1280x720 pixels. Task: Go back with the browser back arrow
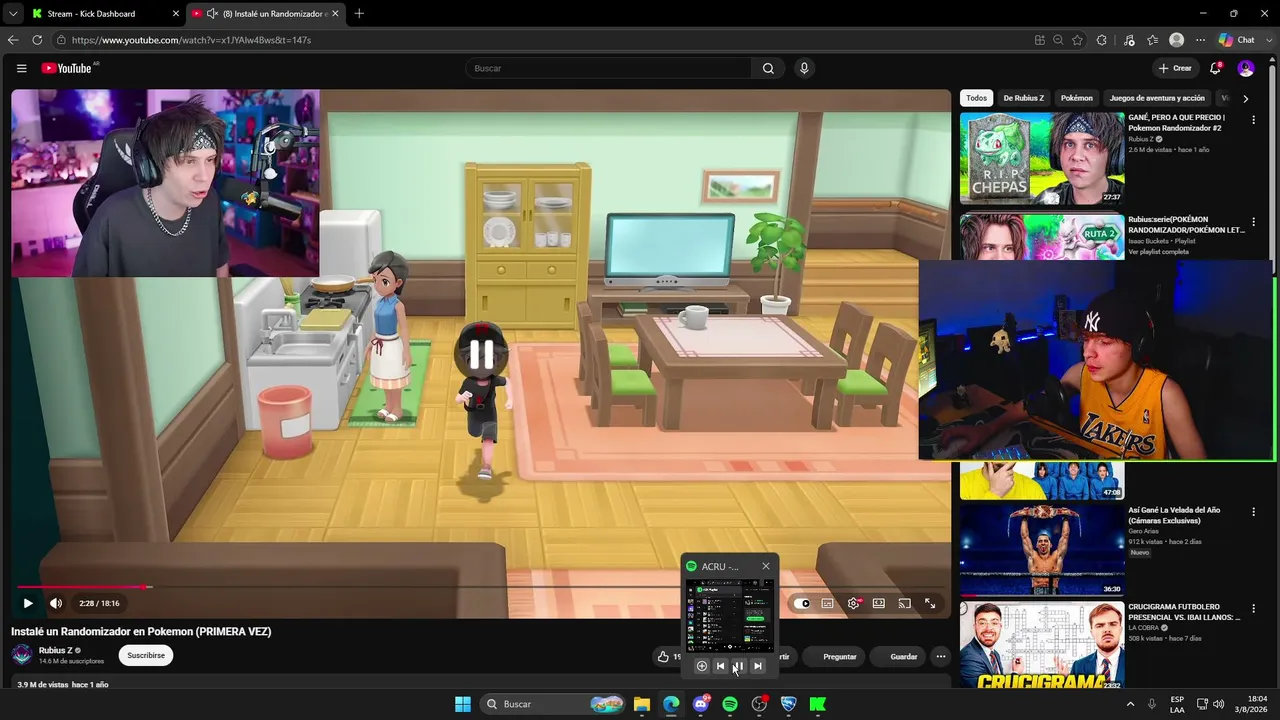tap(13, 40)
